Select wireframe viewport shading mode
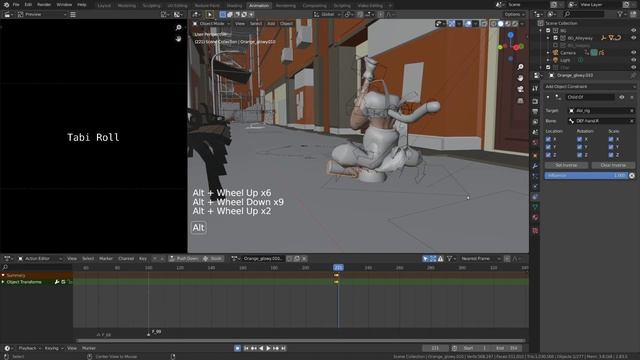 pyautogui.click(x=493, y=24)
